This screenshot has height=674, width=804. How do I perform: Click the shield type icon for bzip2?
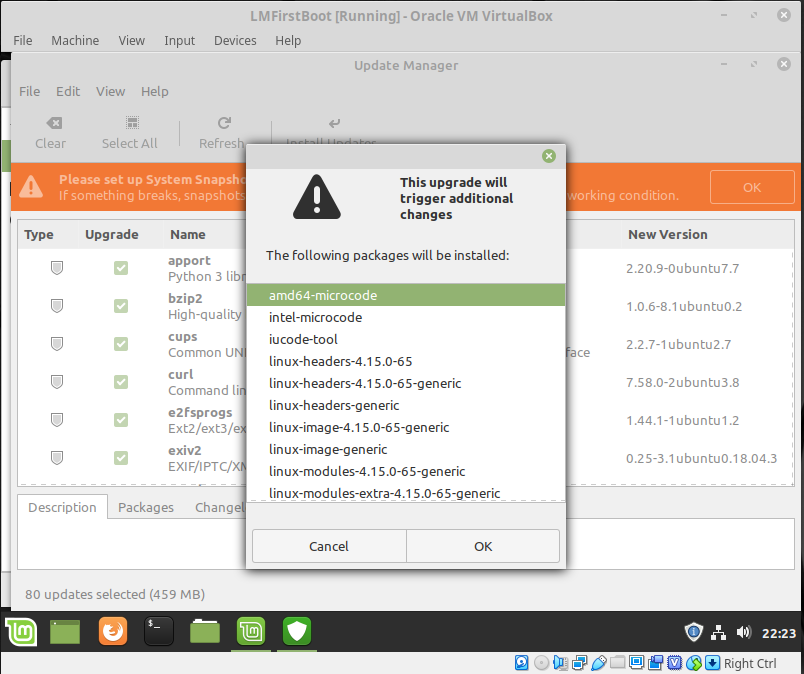click(x=57, y=306)
